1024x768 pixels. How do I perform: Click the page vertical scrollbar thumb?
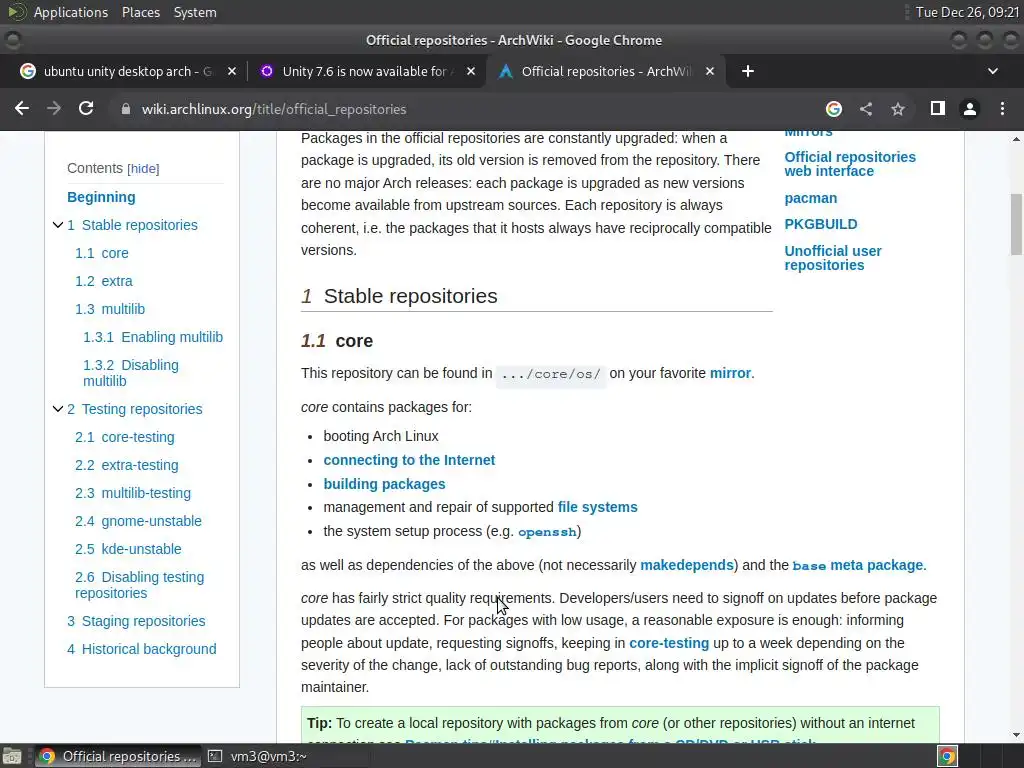(1016, 224)
